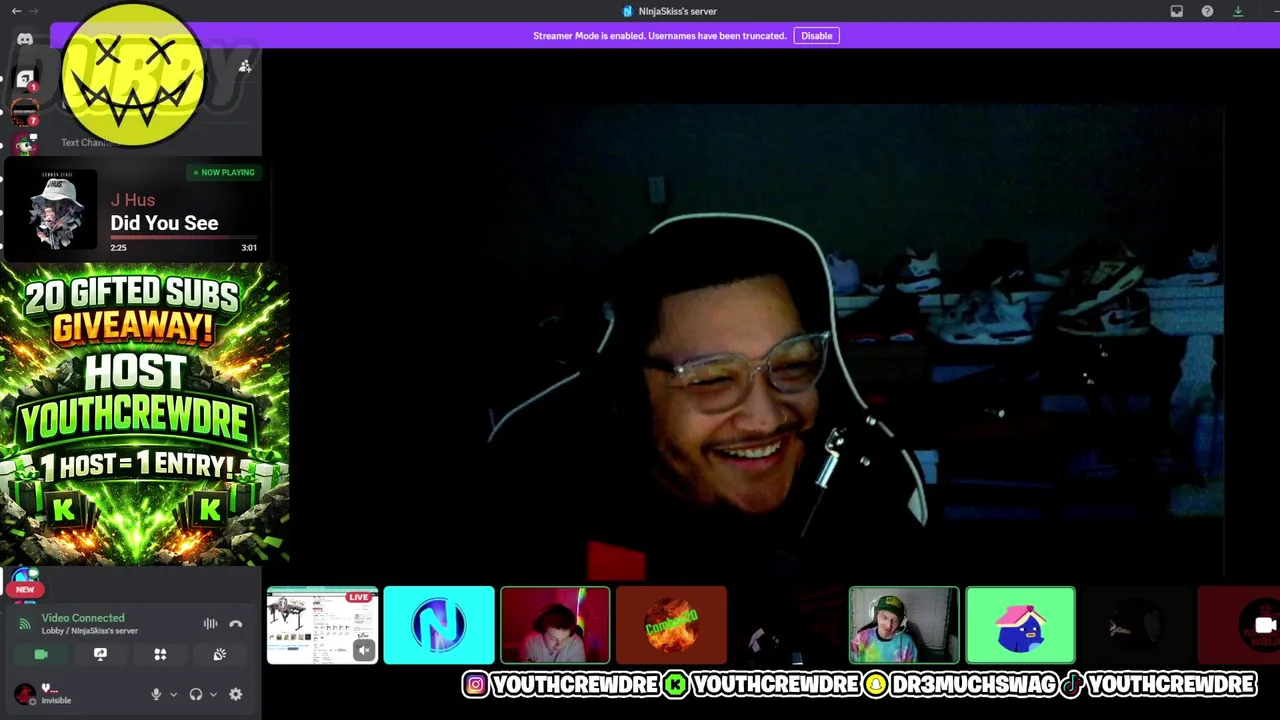The width and height of the screenshot is (1280, 720).
Task: Open User Settings gear
Action: click(x=236, y=694)
